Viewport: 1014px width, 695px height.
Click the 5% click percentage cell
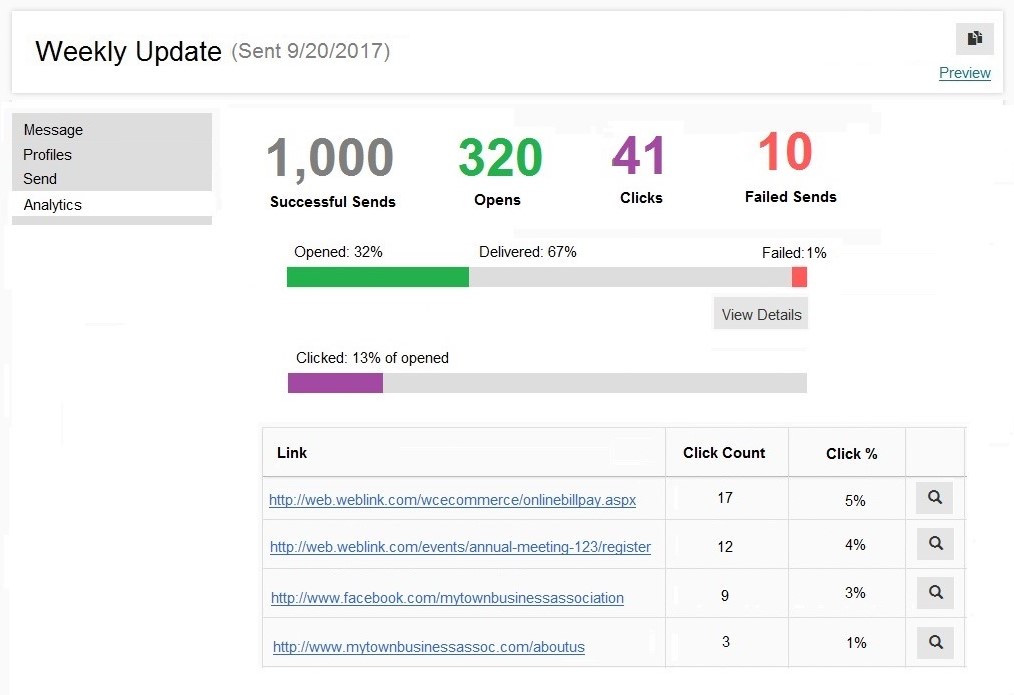855,500
